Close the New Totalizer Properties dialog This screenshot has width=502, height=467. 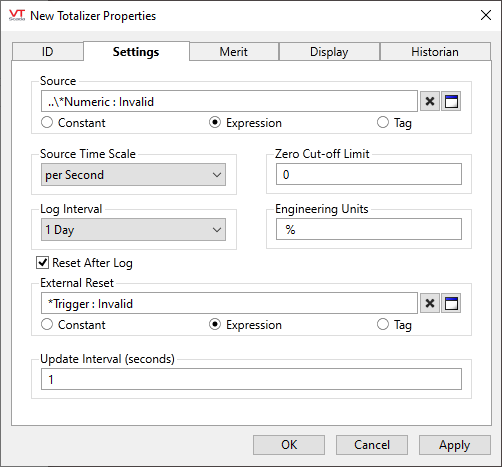486,15
